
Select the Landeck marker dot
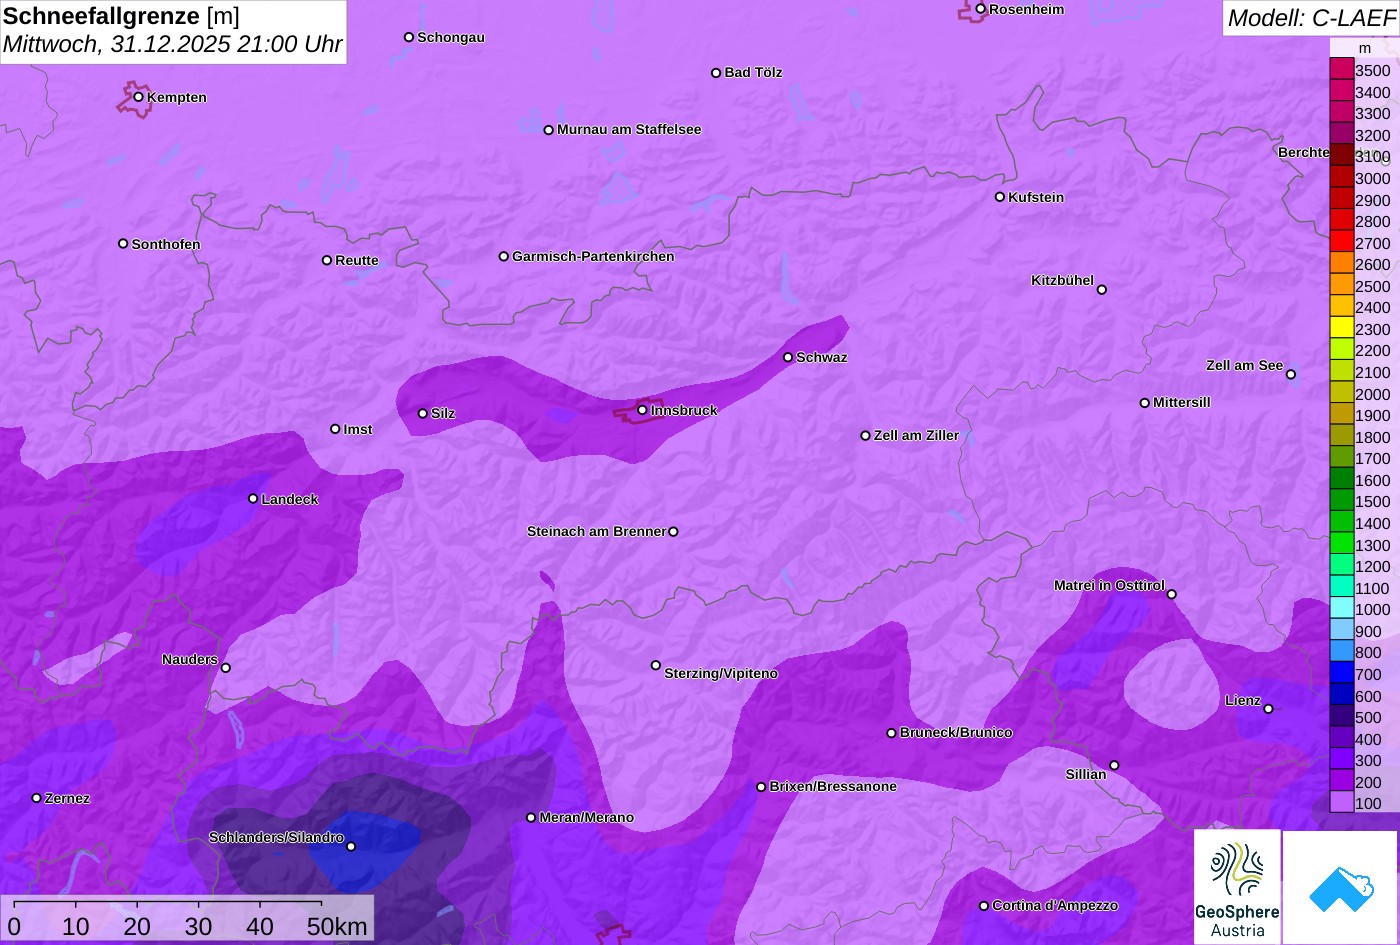point(253,499)
